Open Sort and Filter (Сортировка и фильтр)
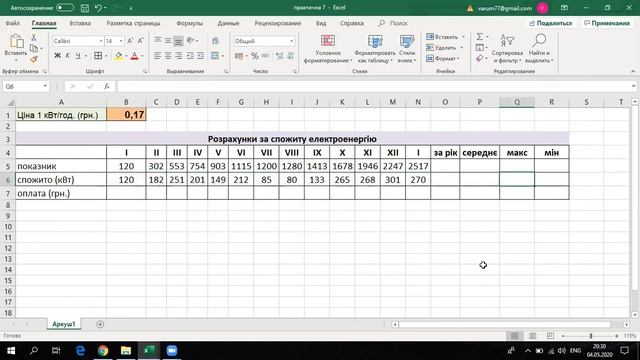This screenshot has width=640, height=360. (507, 49)
